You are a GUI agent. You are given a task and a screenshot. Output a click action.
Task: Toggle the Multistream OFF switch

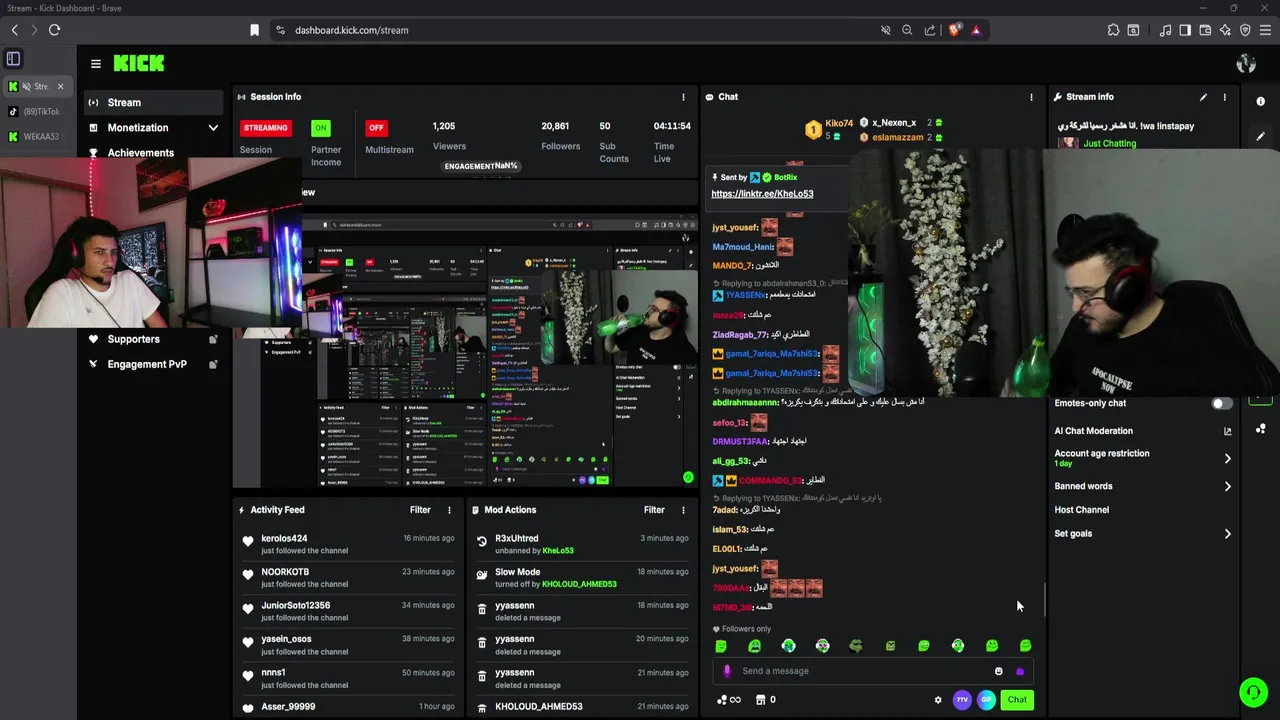376,128
